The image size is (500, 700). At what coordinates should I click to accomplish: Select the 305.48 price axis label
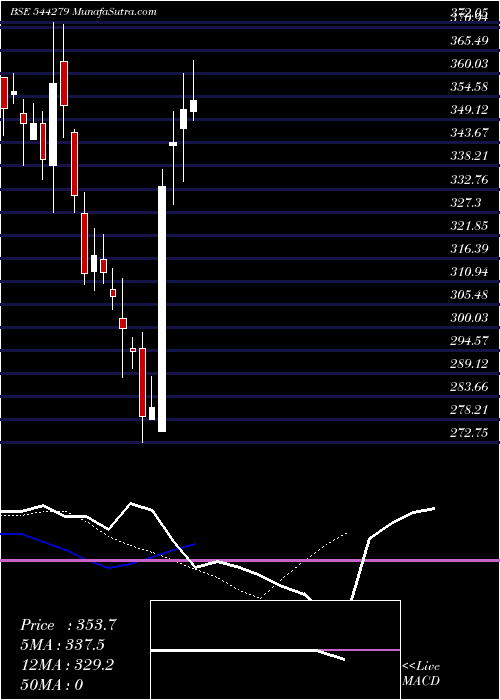pyautogui.click(x=468, y=295)
